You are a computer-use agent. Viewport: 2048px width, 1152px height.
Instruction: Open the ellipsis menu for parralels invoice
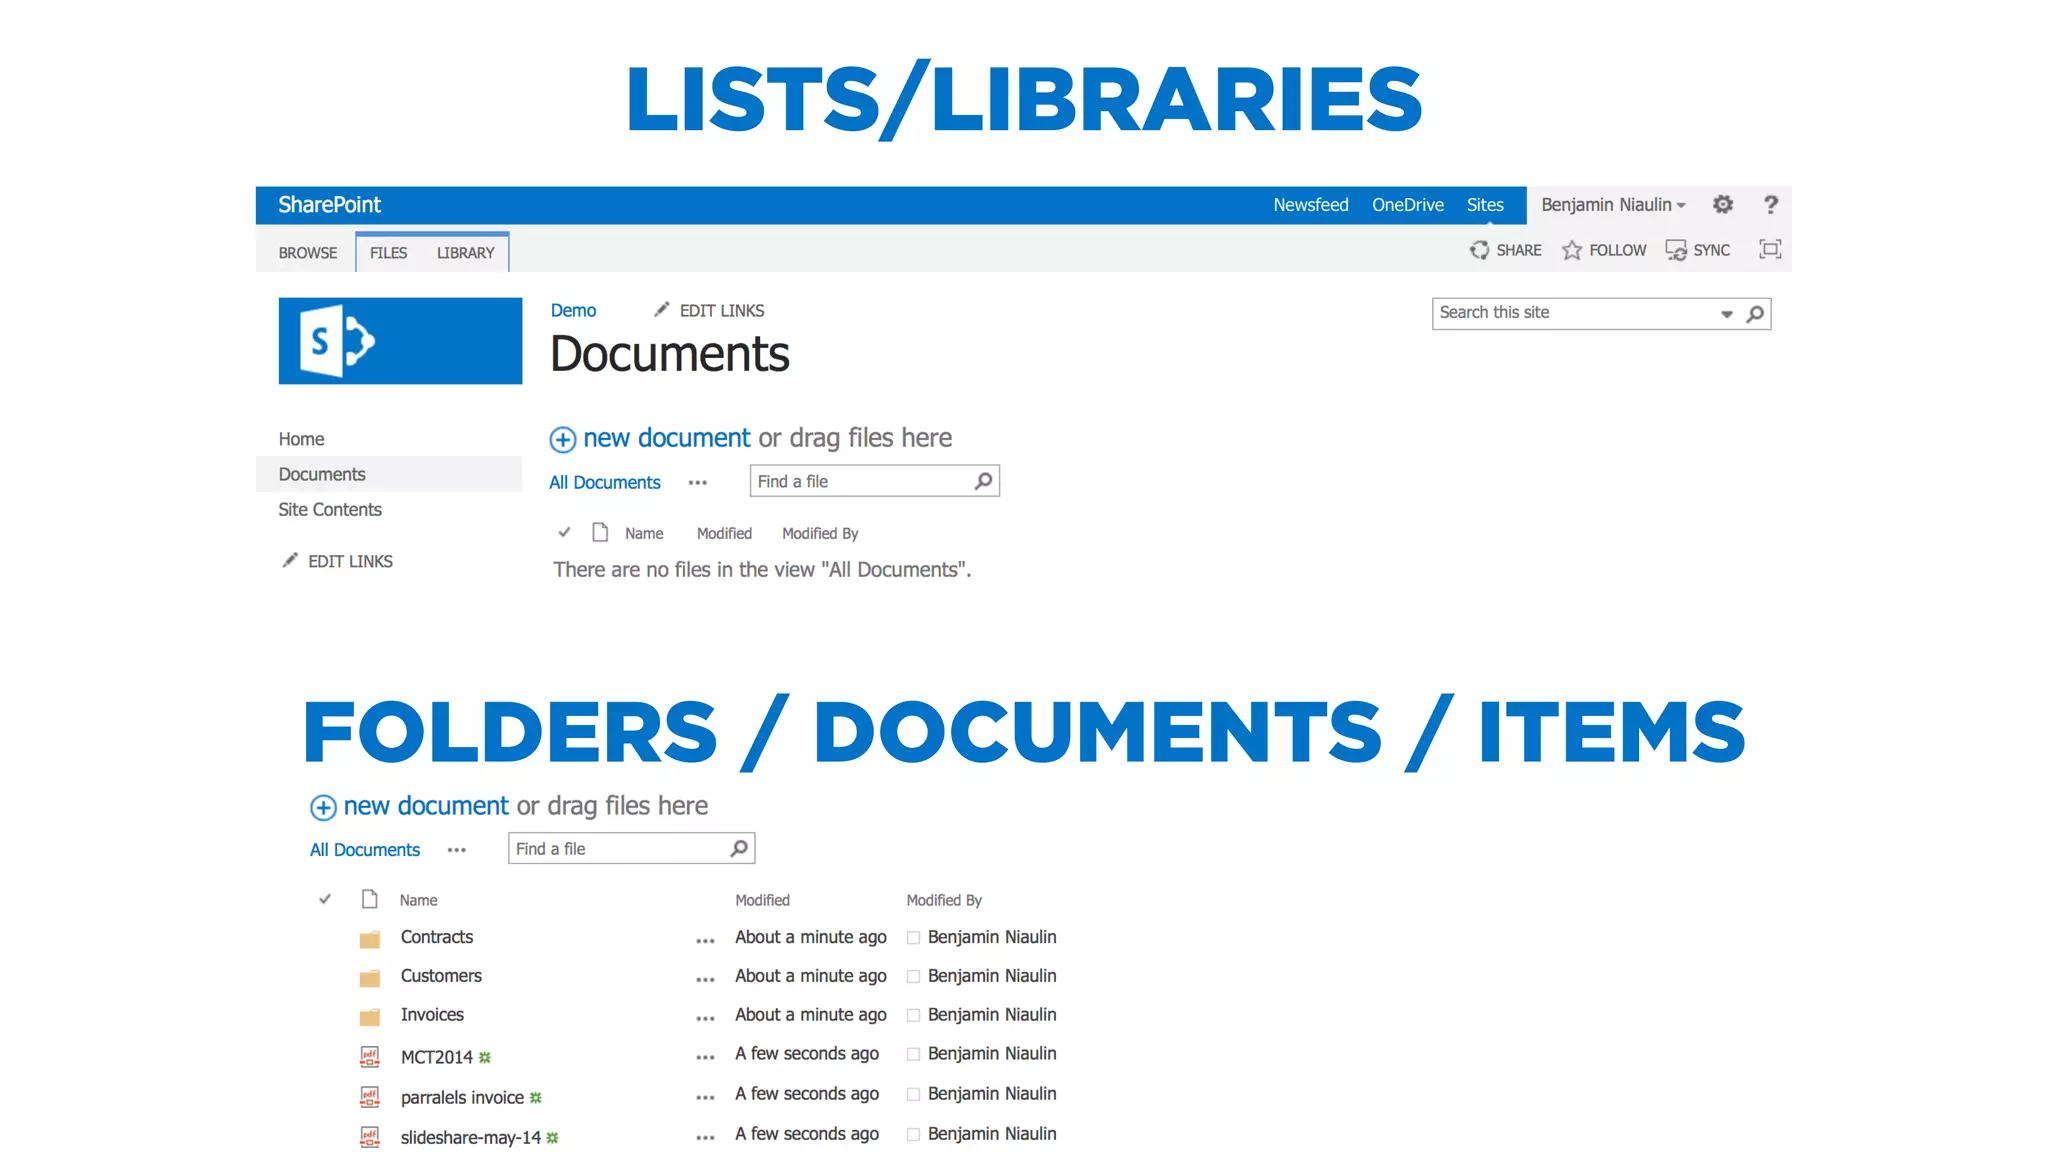pos(705,1098)
